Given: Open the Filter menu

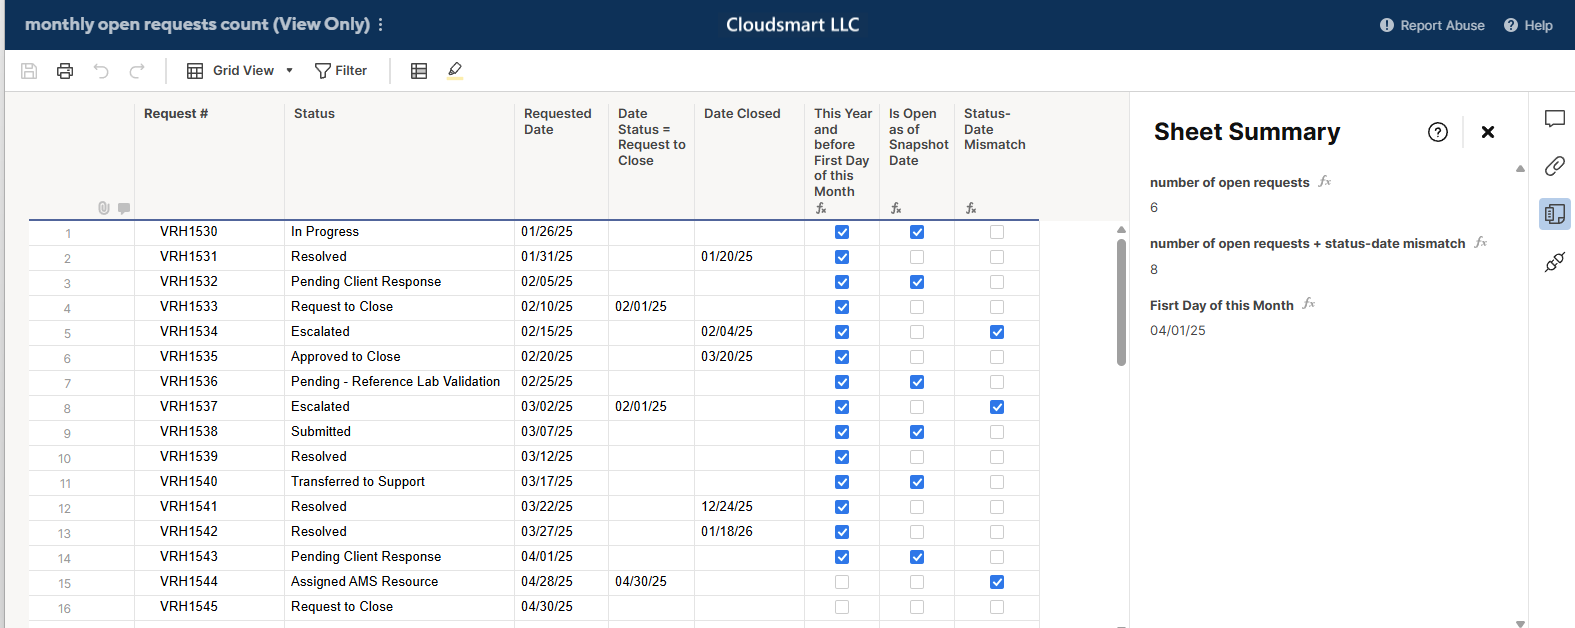Looking at the screenshot, I should [341, 71].
